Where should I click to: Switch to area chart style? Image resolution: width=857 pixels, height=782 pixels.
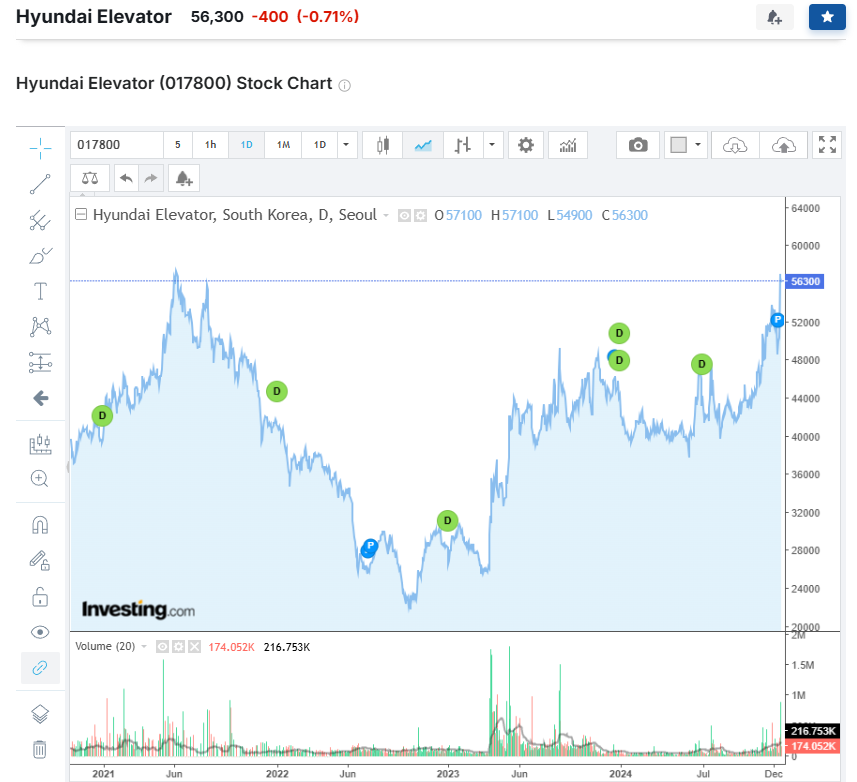(x=423, y=145)
